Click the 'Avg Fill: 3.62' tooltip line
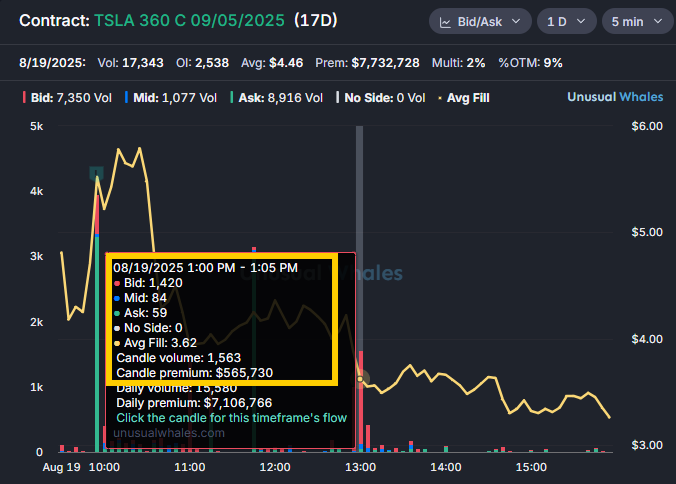 point(156,343)
